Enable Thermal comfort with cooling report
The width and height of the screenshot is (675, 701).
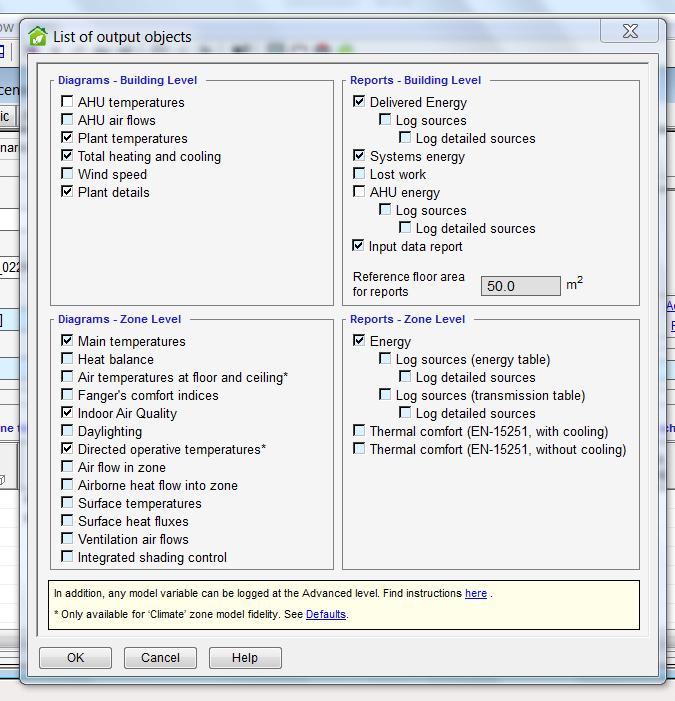[359, 431]
